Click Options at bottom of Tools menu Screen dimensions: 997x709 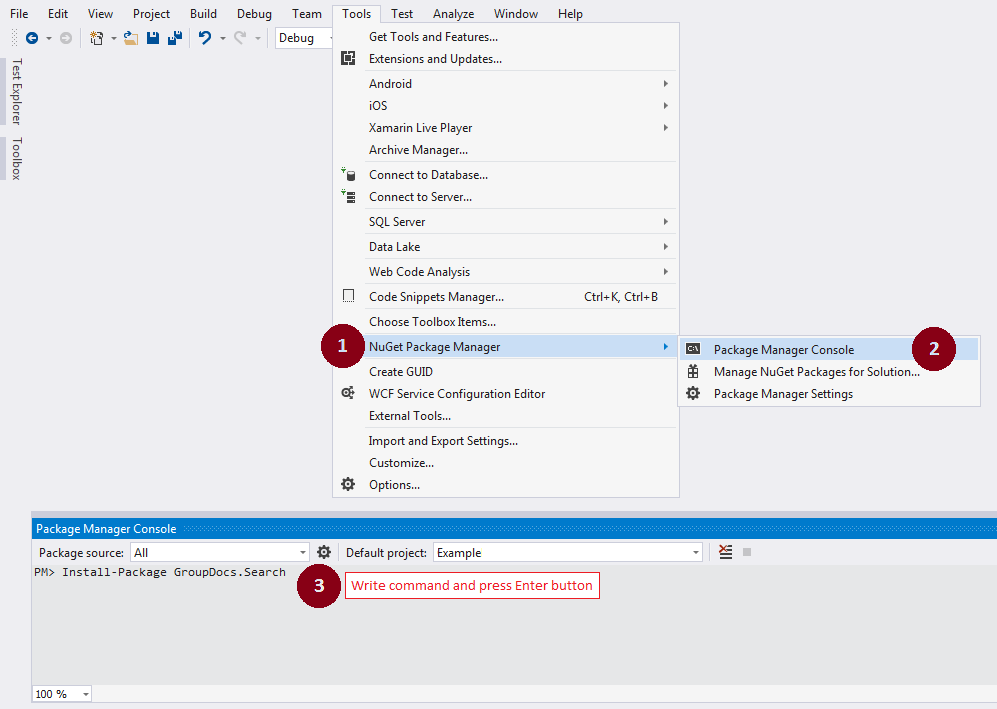(394, 485)
